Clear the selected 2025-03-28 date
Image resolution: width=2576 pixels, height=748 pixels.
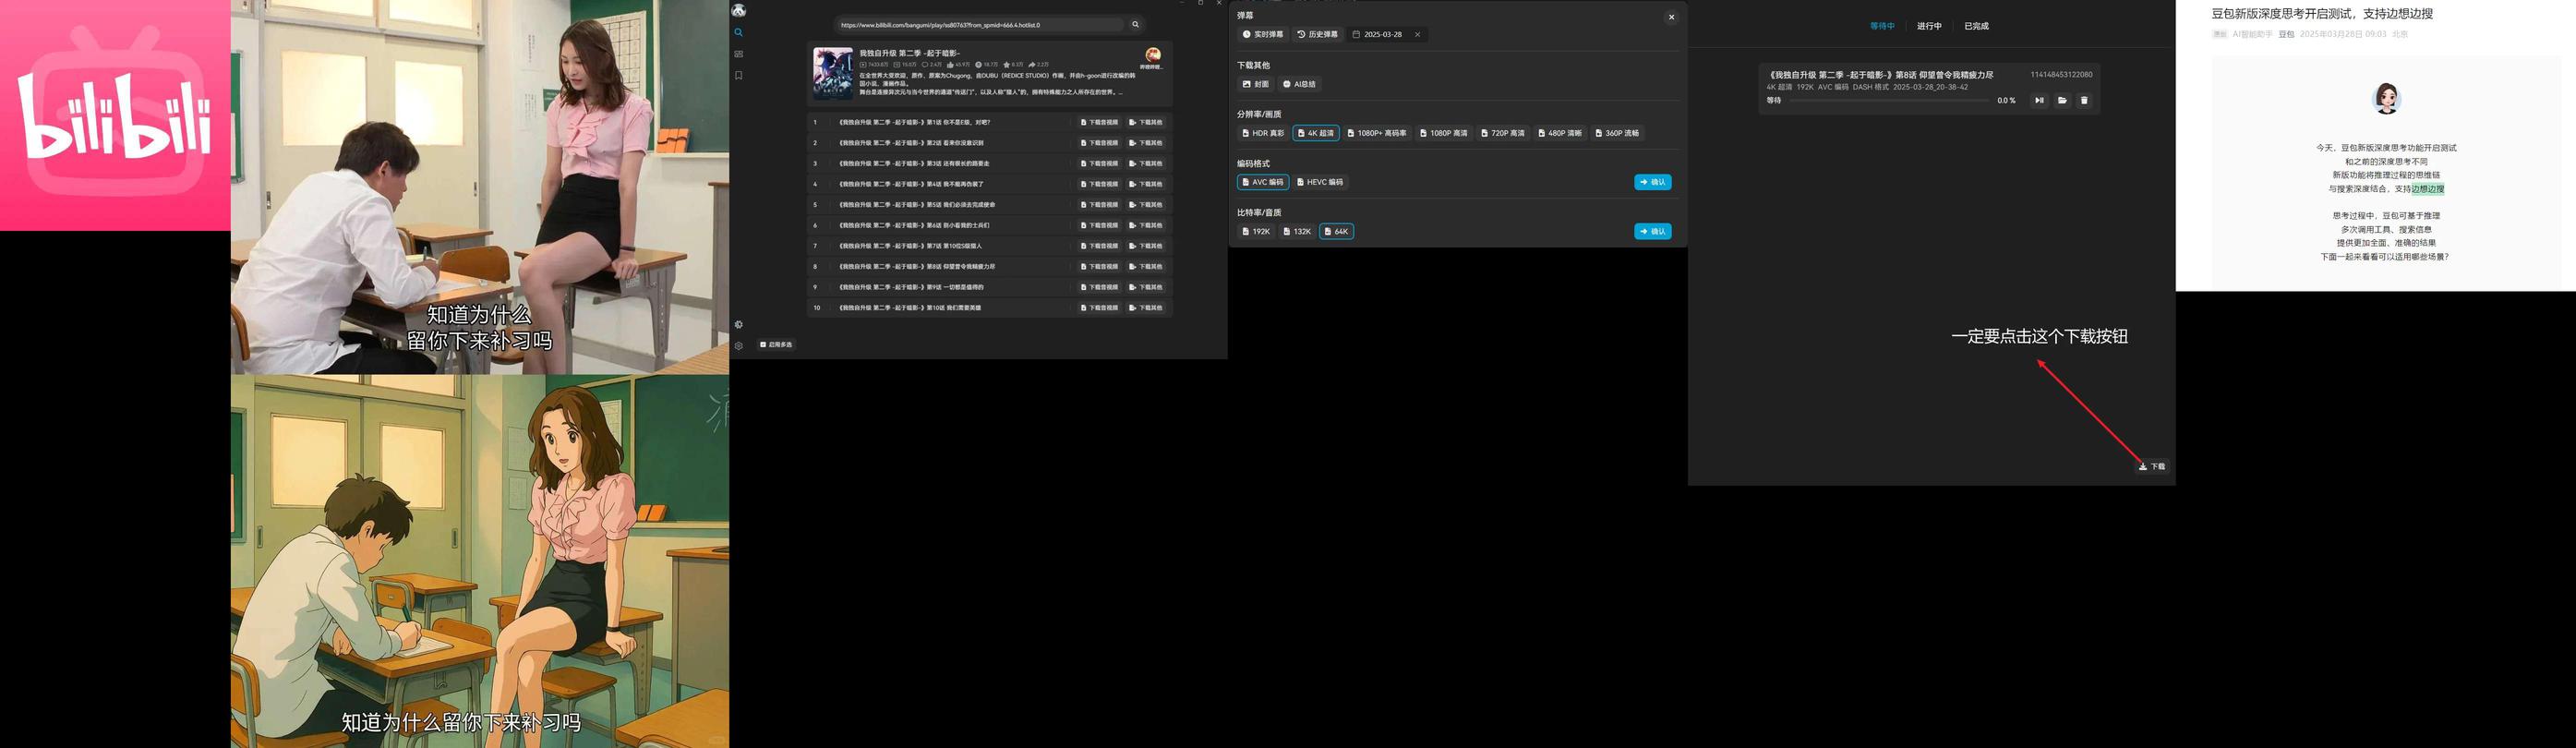click(x=1417, y=35)
